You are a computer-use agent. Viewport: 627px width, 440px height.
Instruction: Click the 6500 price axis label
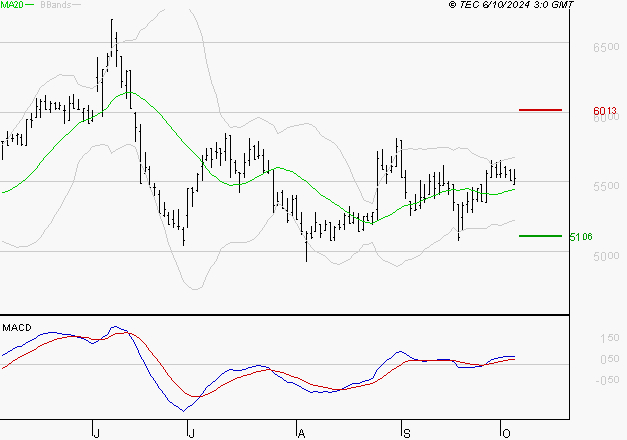[x=606, y=47]
